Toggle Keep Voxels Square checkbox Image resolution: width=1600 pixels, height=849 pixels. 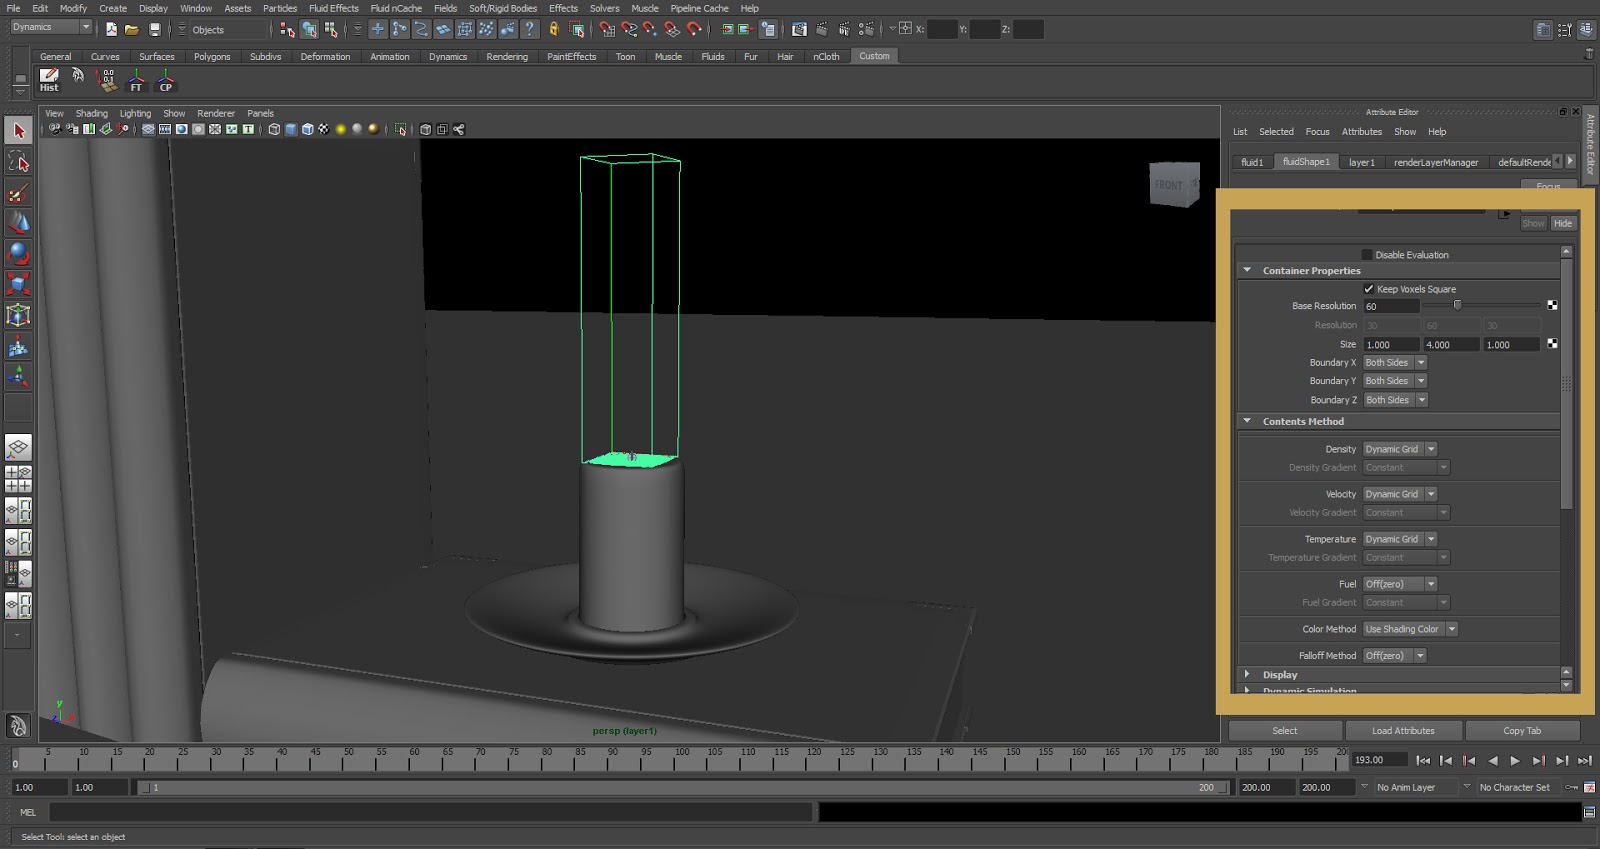(1369, 289)
